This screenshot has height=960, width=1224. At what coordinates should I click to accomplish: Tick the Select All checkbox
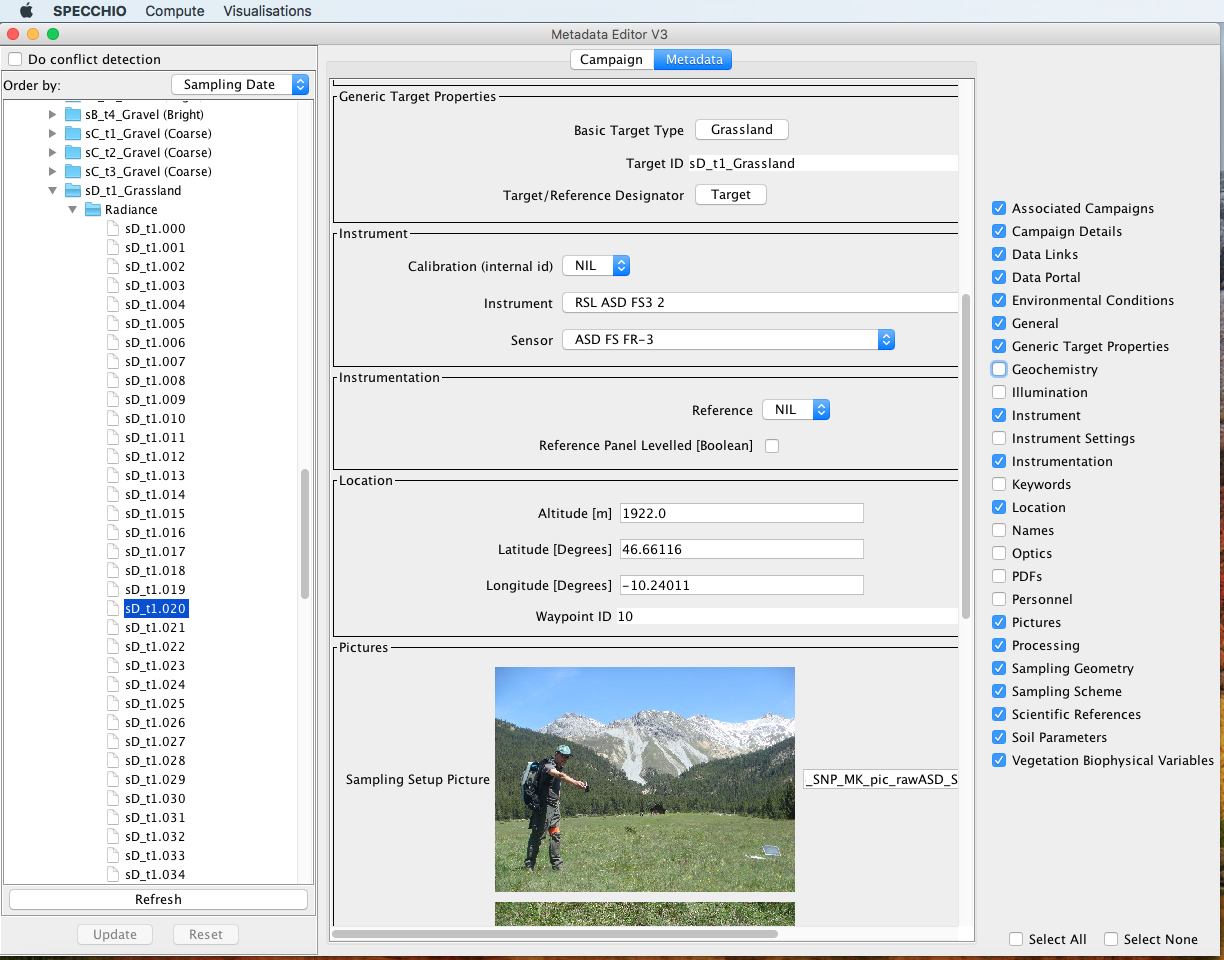(1016, 939)
